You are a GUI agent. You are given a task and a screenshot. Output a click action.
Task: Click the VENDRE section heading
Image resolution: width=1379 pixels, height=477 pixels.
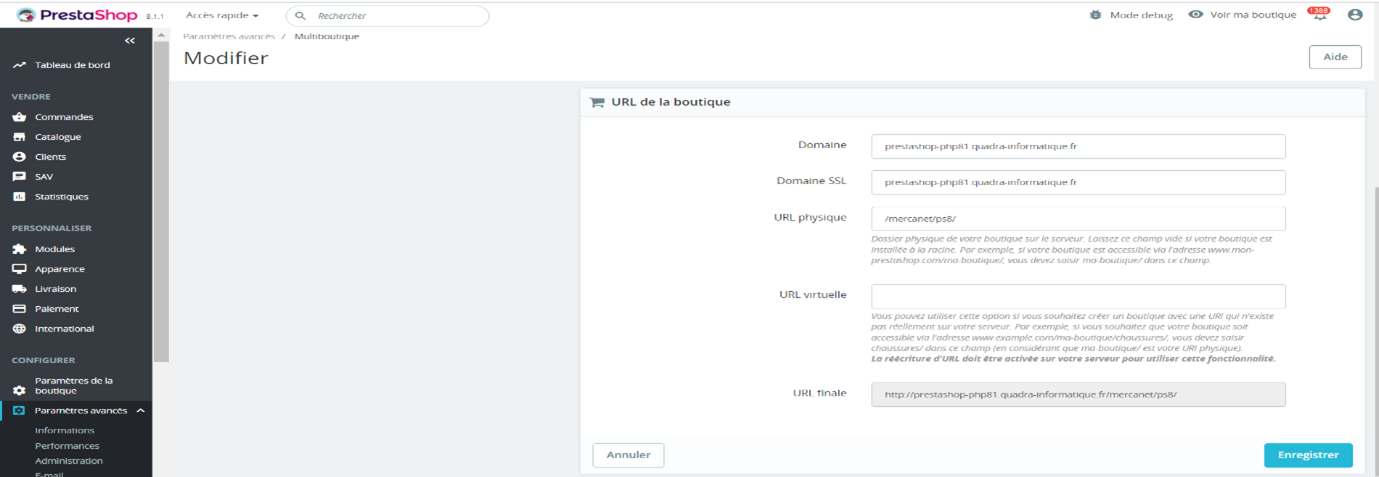tap(31, 97)
